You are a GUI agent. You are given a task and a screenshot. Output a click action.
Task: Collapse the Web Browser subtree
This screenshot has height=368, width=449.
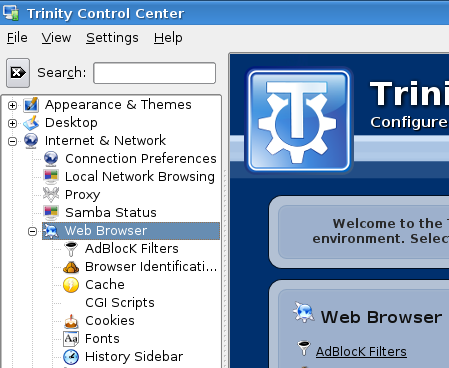(x=32, y=231)
